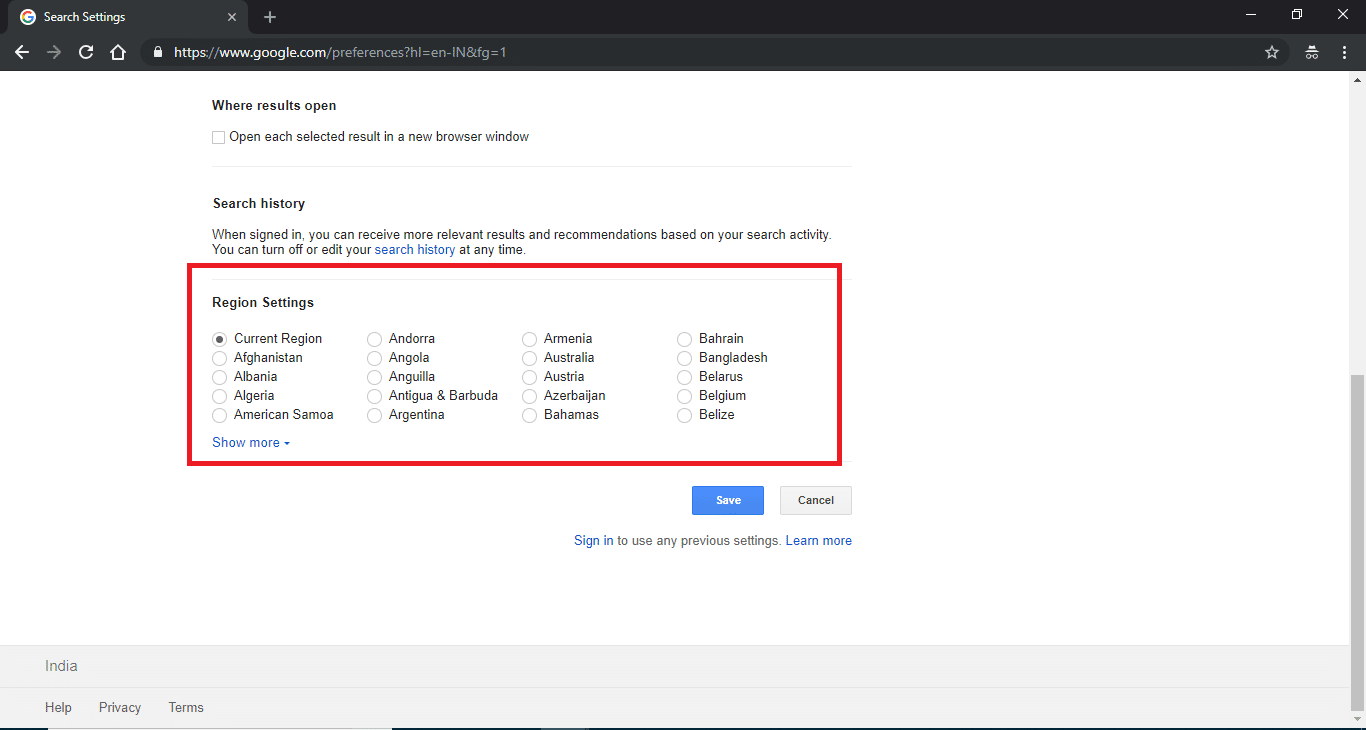Save the search settings

[727, 500]
